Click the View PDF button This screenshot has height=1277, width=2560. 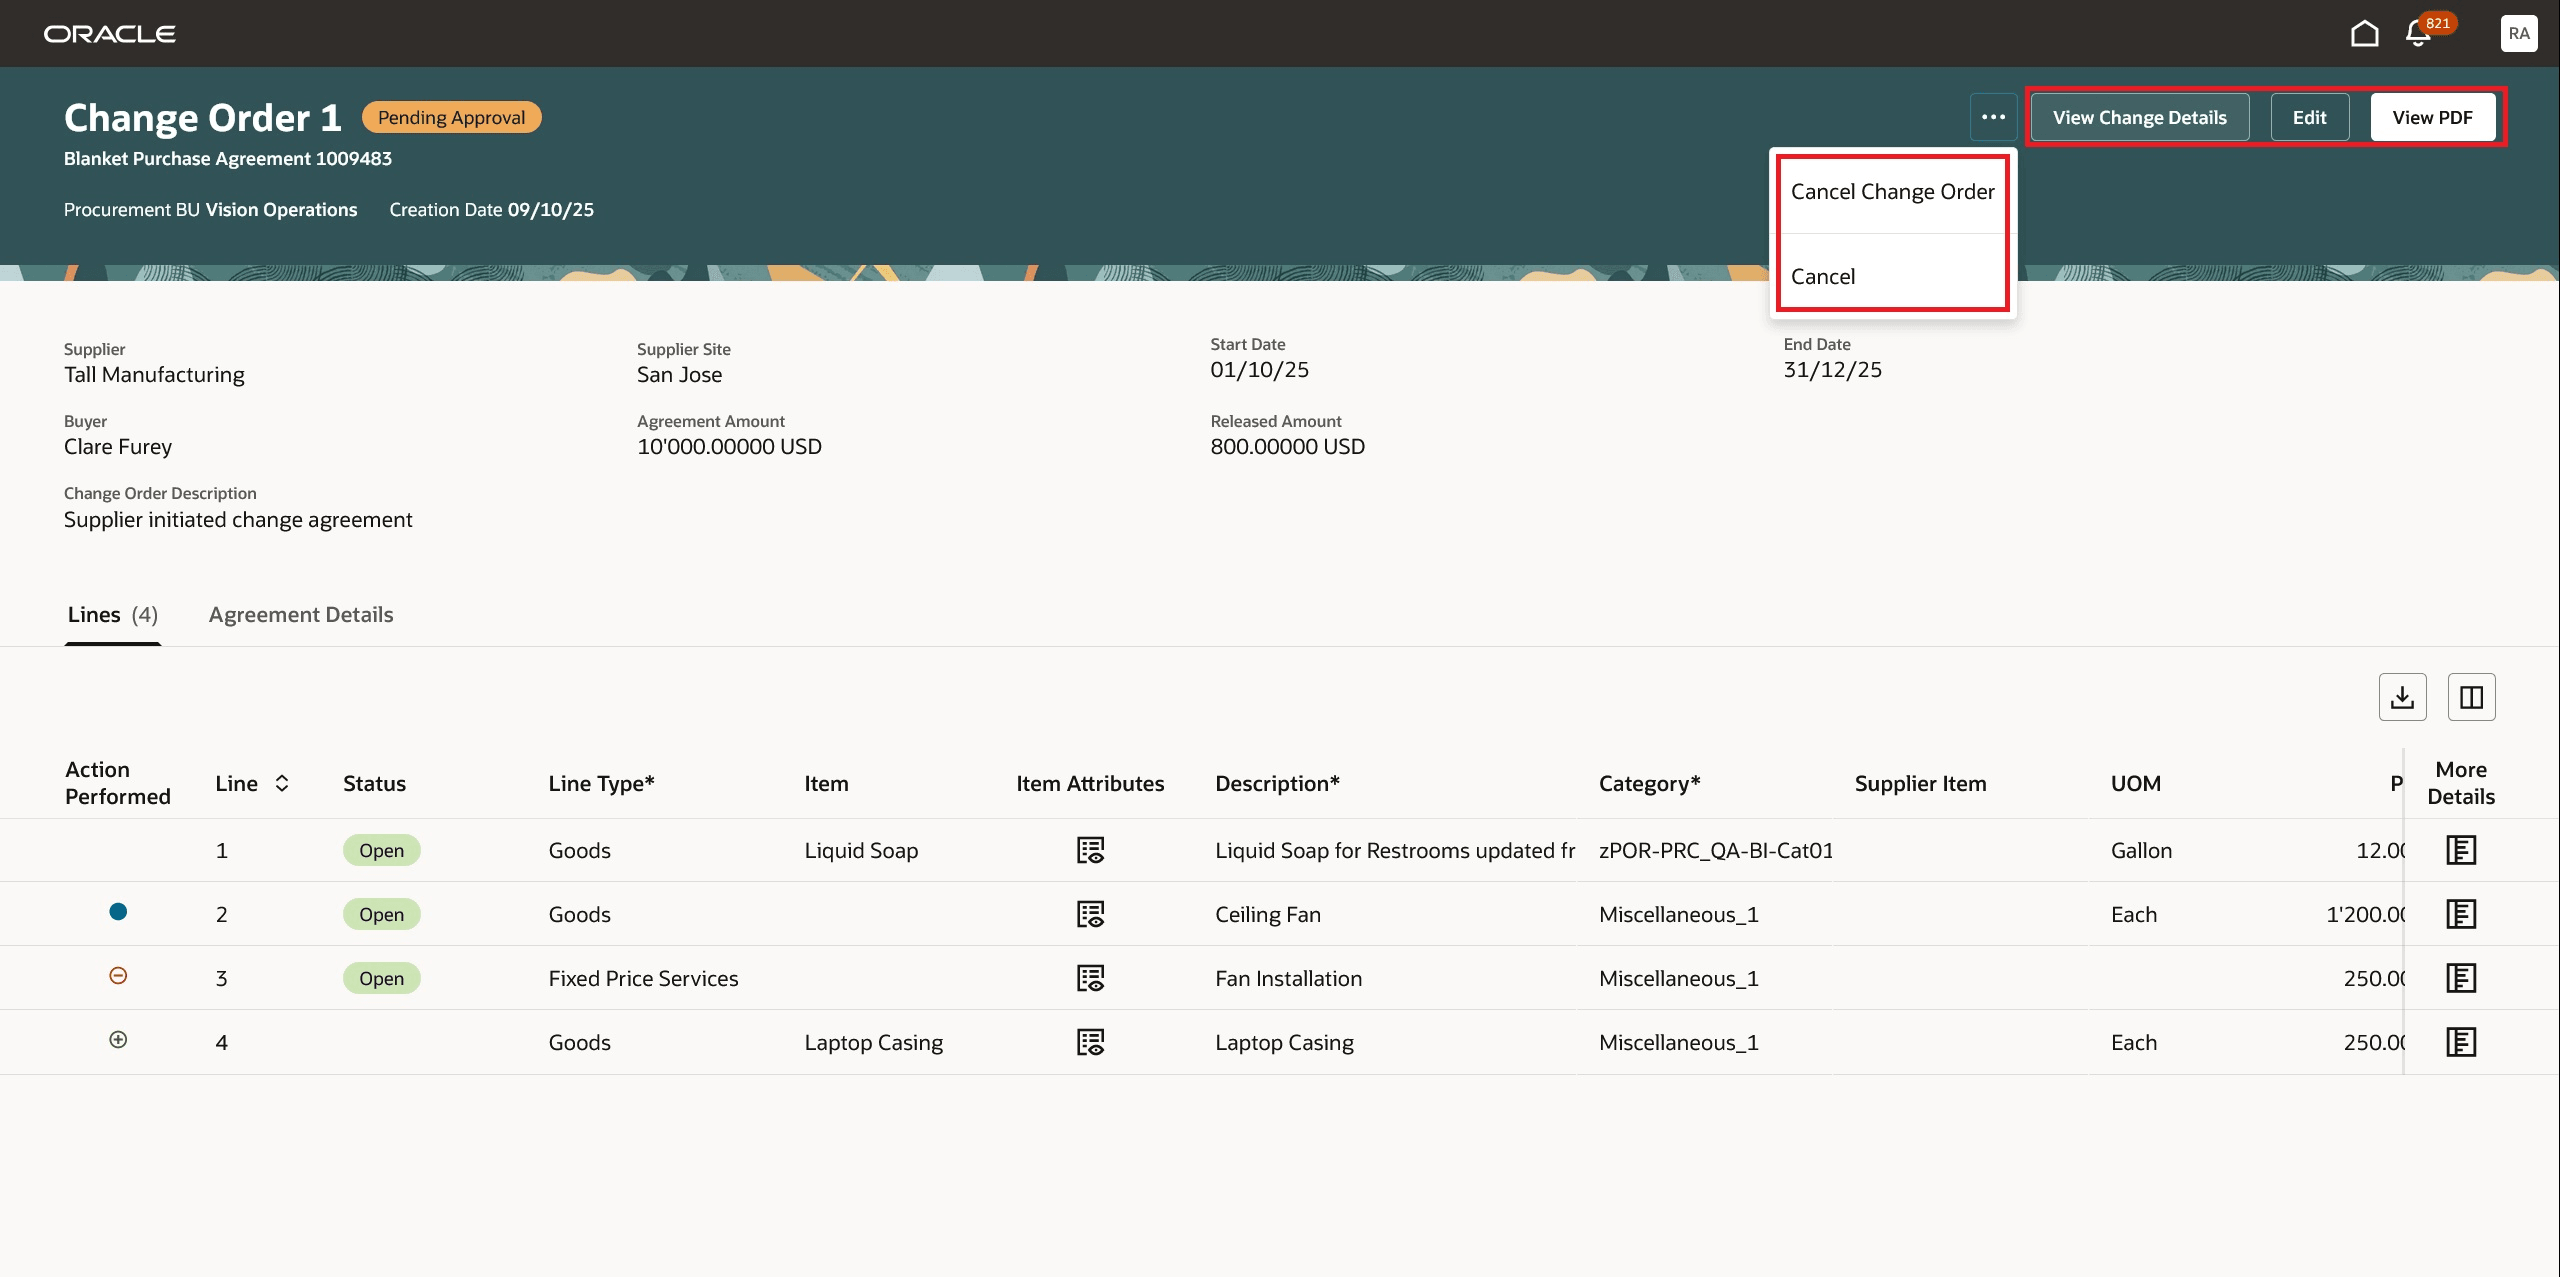tap(2433, 117)
